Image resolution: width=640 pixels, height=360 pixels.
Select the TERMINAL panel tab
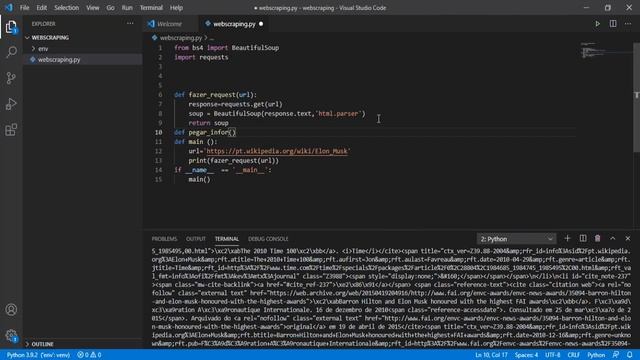227,239
